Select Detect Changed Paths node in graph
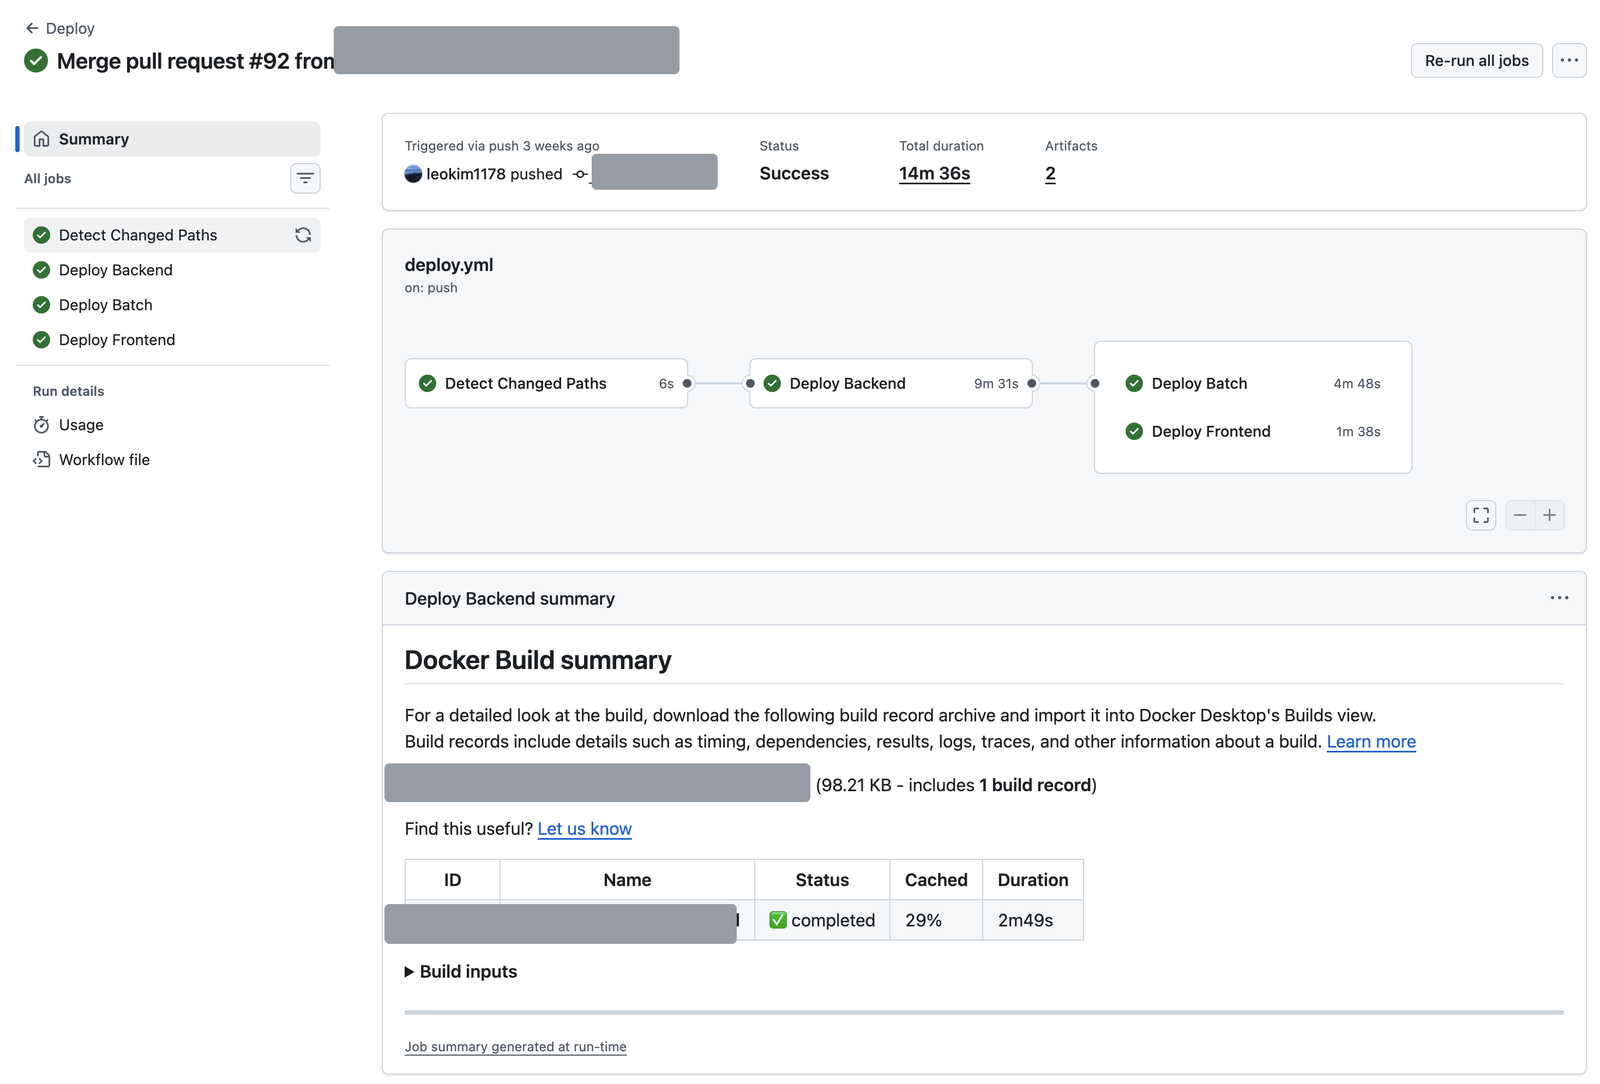 pos(546,383)
